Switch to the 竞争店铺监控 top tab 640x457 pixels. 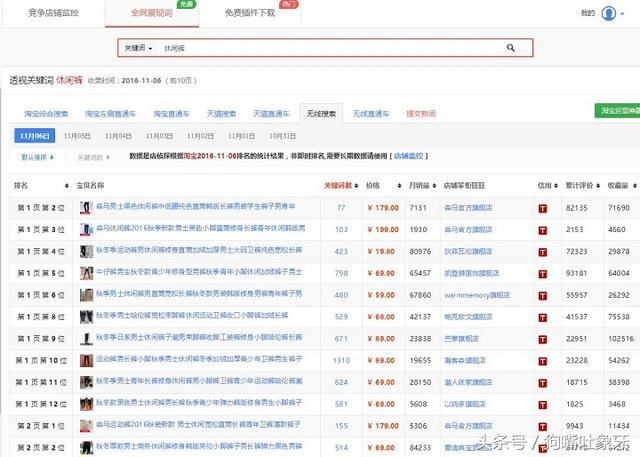tap(53, 13)
